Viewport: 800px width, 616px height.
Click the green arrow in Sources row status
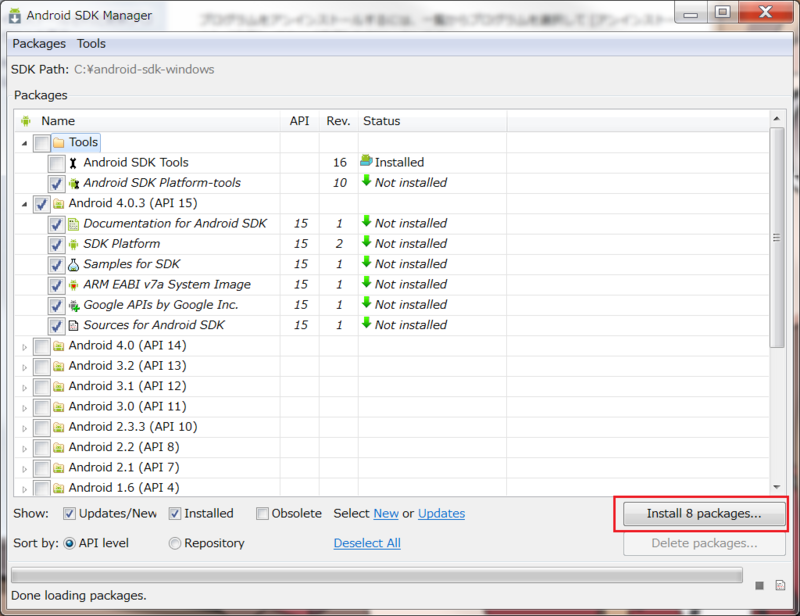pos(366,323)
